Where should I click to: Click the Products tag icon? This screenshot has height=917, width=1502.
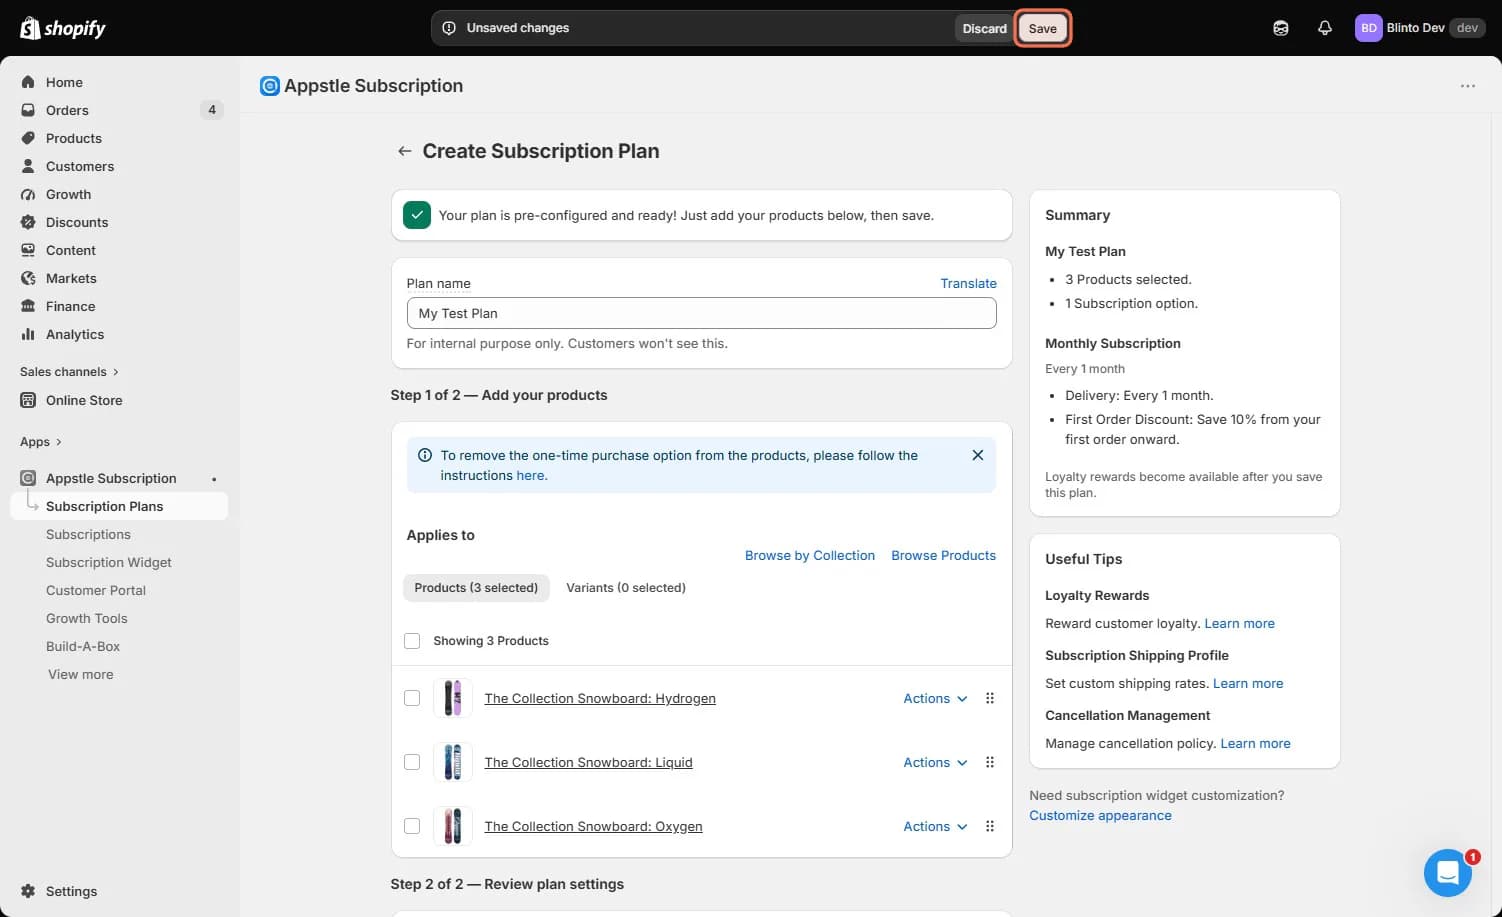click(x=28, y=138)
